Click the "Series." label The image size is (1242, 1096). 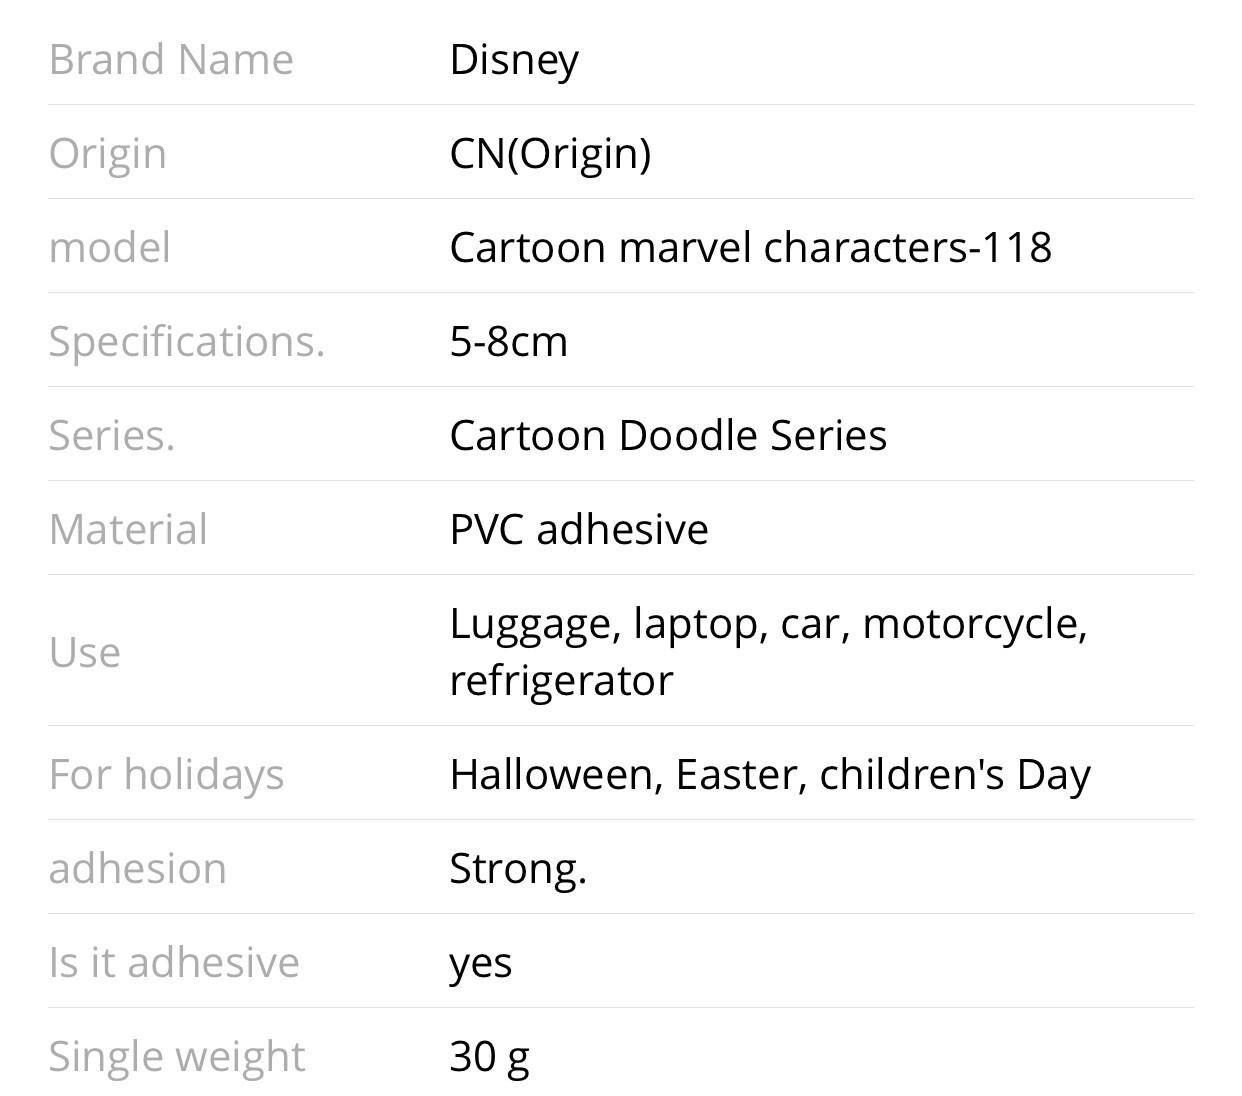(x=112, y=436)
